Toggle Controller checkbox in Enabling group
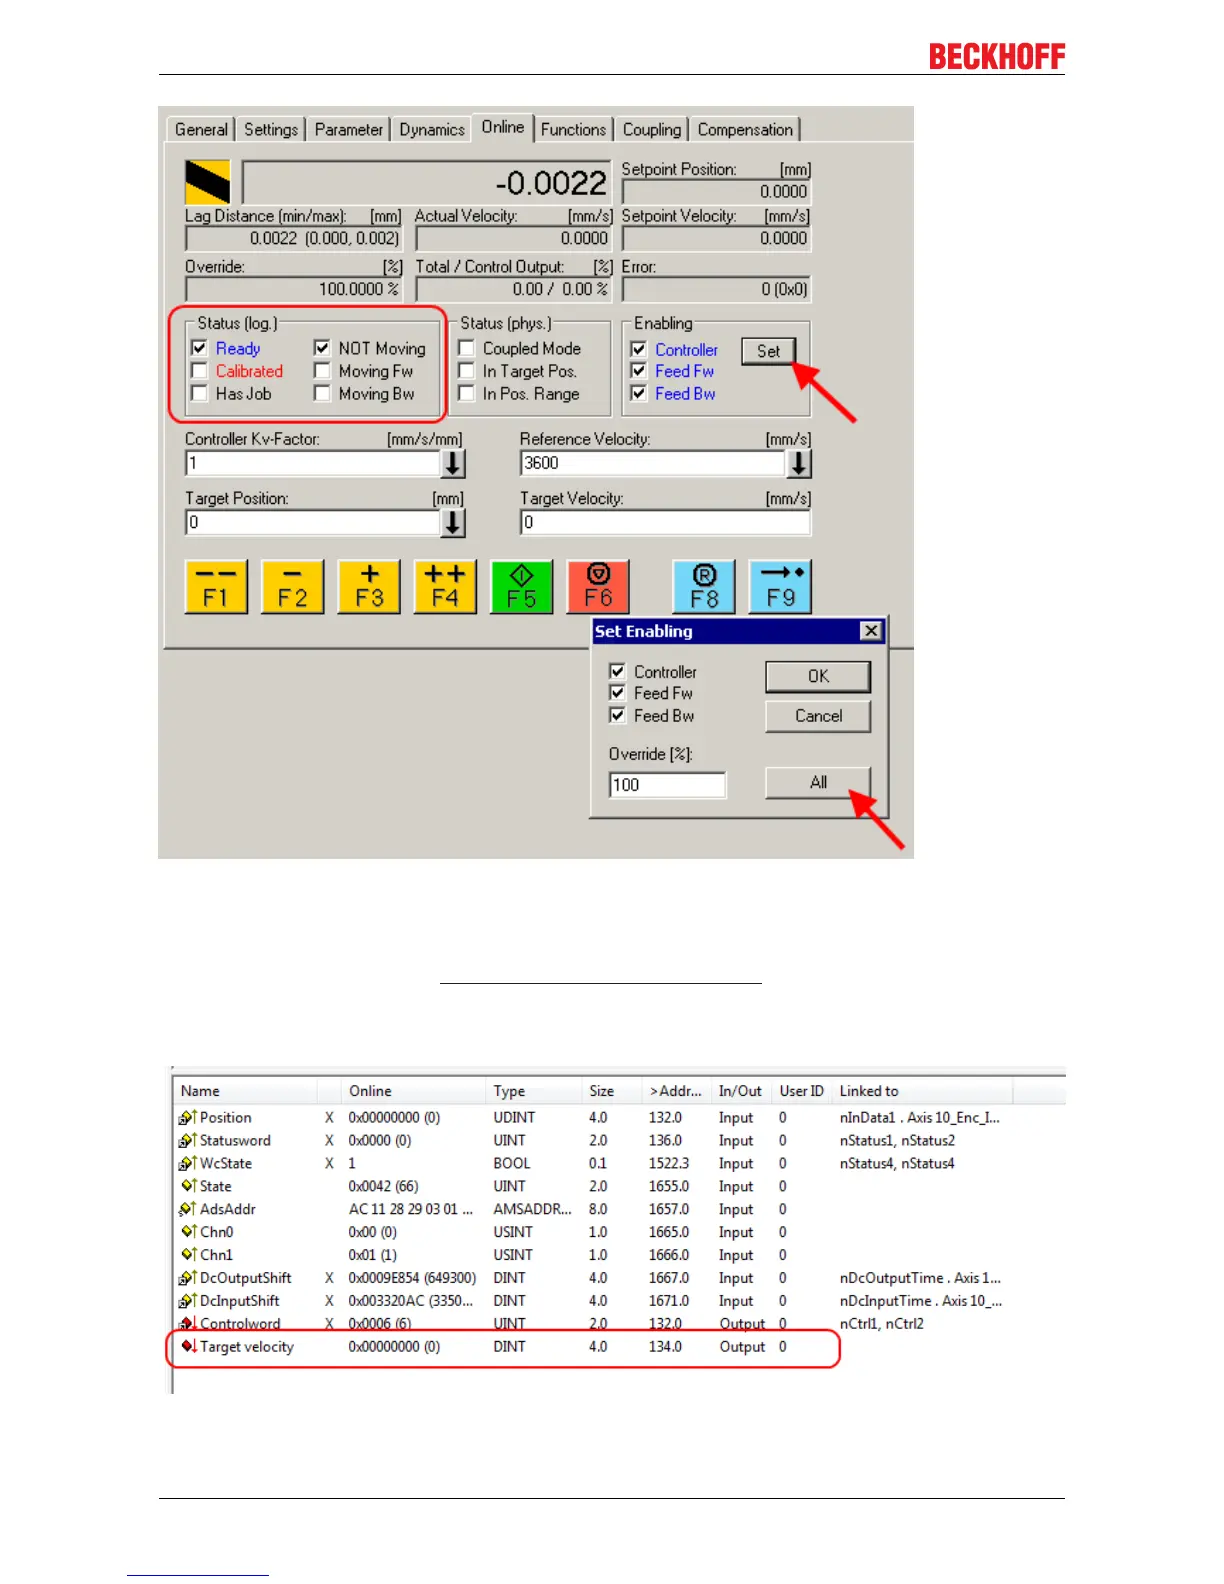This screenshot has width=1224, height=1584. coord(638,349)
